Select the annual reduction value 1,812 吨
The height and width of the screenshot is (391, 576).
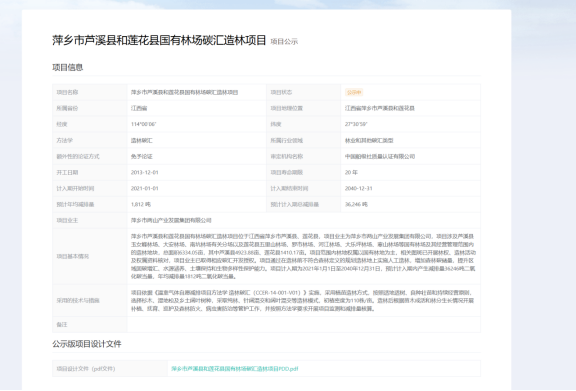point(141,204)
